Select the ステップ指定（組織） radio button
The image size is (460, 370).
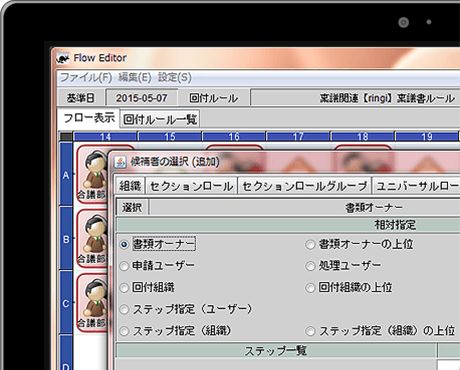tap(124, 331)
